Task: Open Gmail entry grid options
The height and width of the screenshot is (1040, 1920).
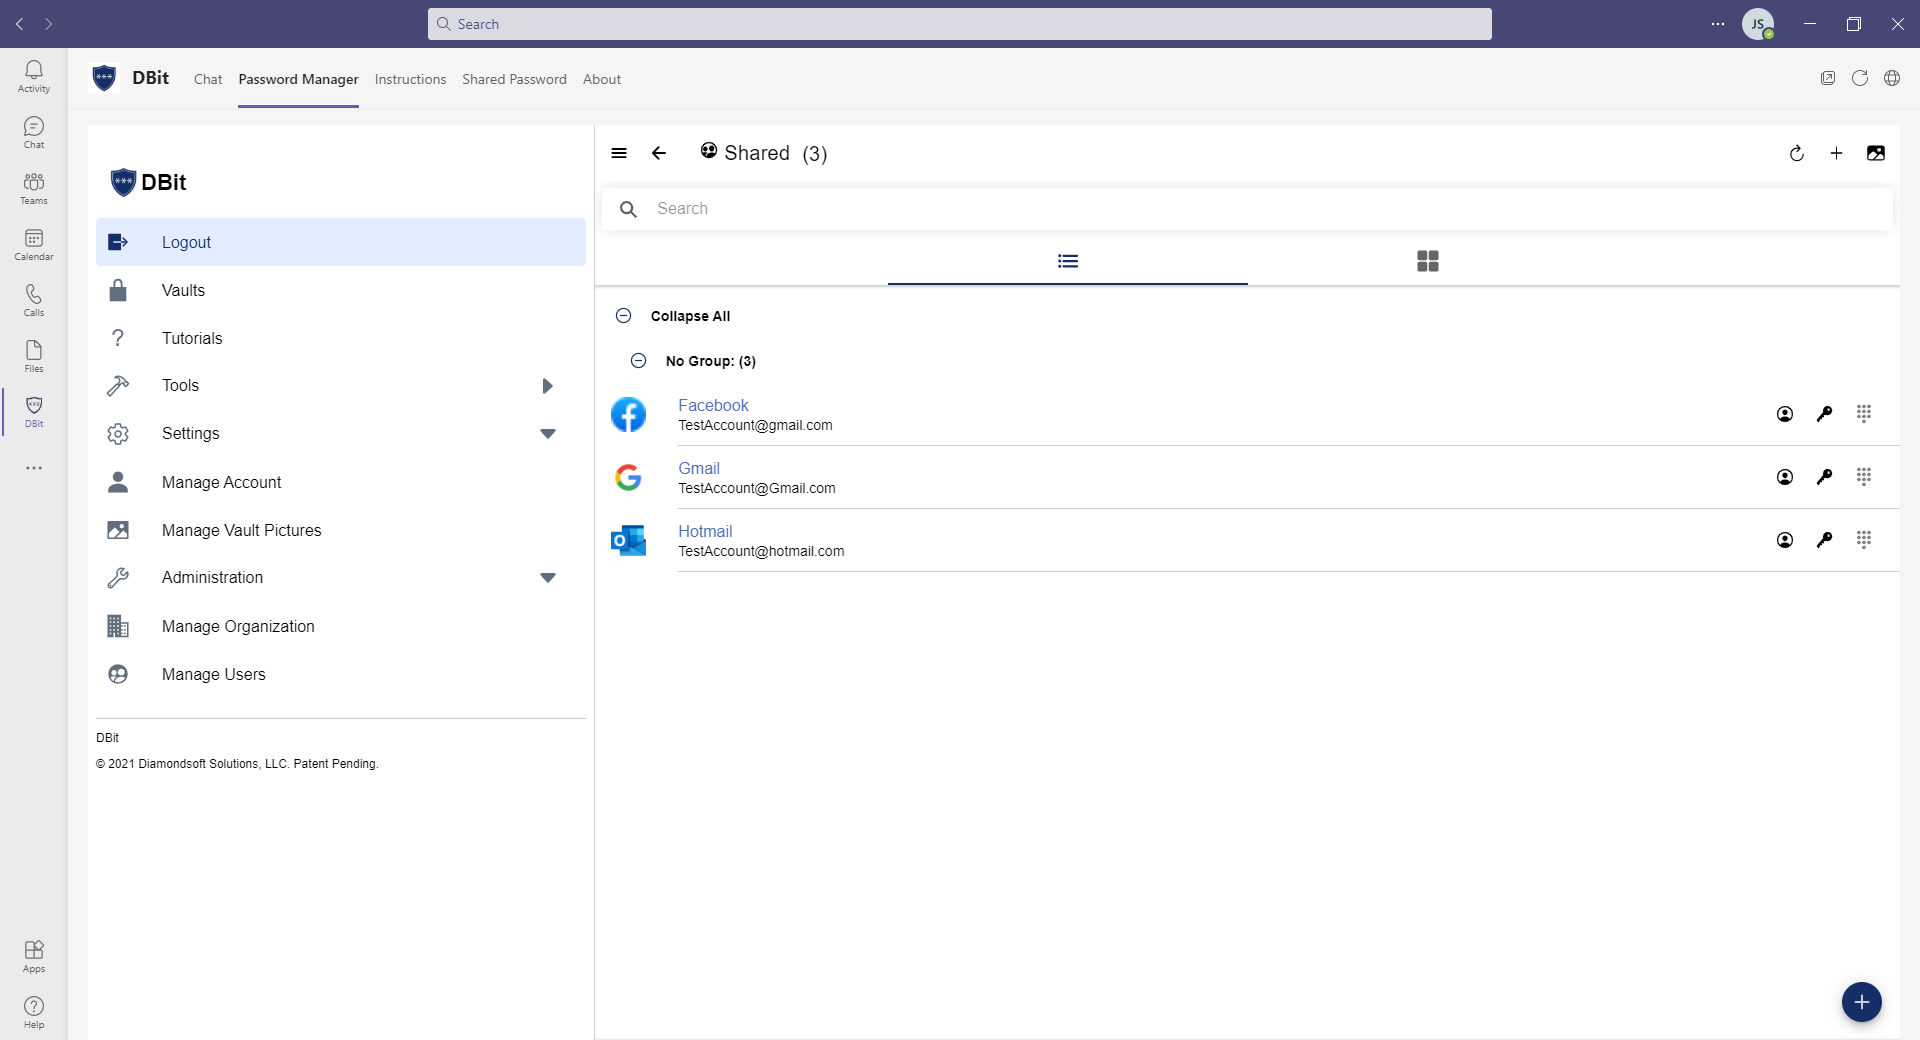Action: coord(1864,476)
